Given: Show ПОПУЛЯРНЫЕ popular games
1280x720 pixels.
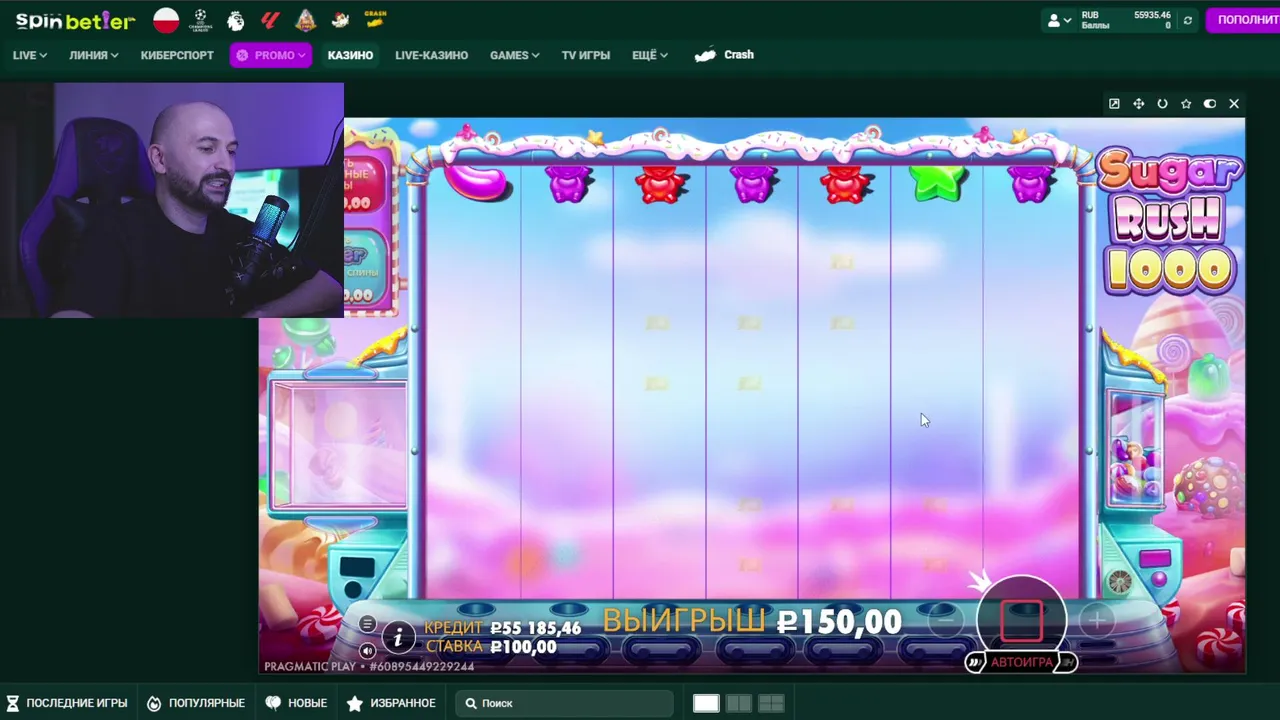Looking at the screenshot, I should pos(196,703).
